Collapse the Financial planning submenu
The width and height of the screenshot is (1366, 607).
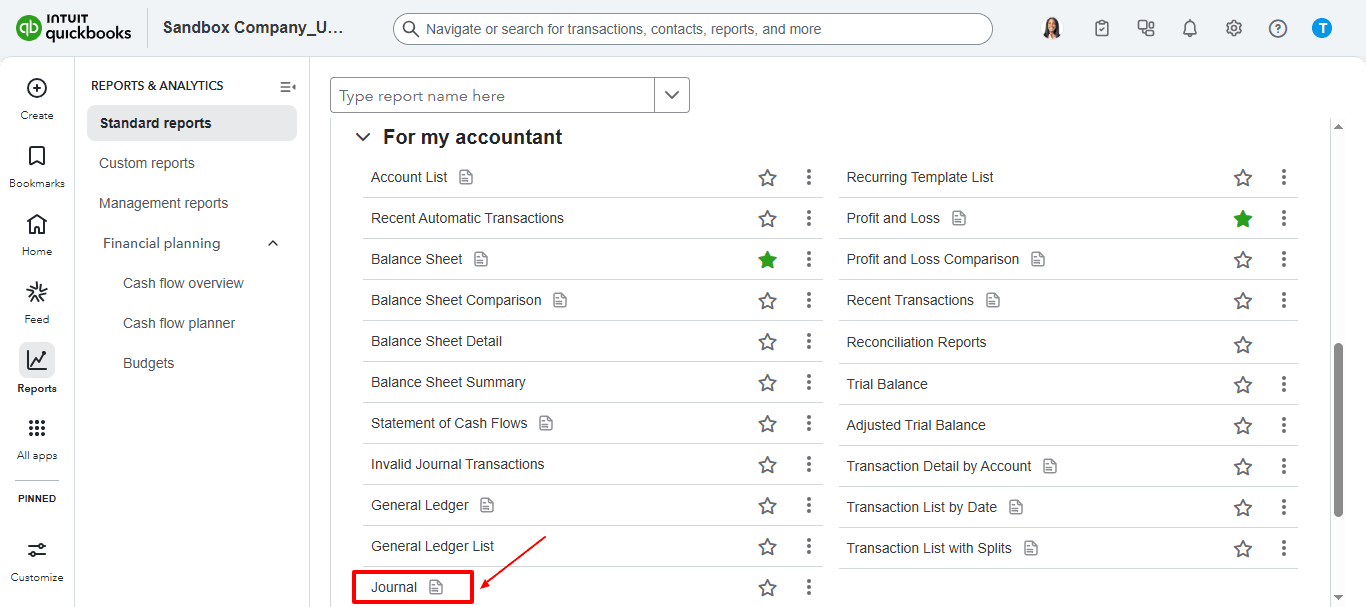pos(273,244)
